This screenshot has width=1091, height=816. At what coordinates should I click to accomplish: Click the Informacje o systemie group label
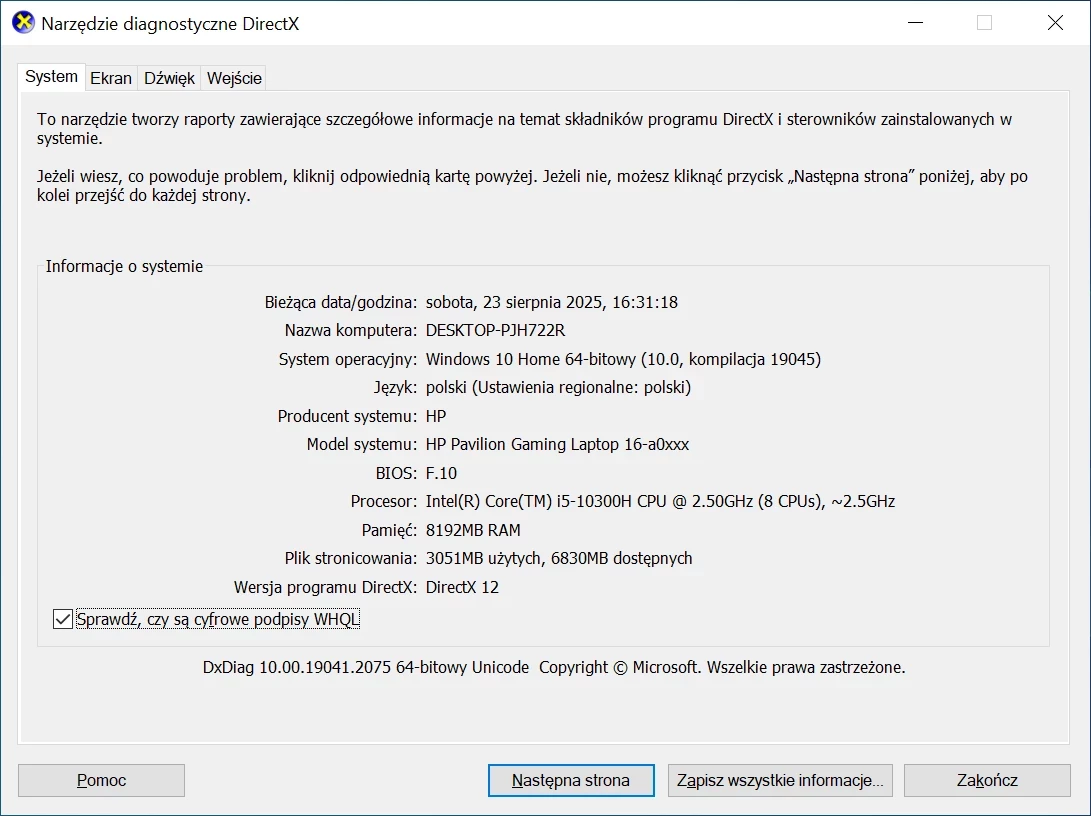pos(125,266)
